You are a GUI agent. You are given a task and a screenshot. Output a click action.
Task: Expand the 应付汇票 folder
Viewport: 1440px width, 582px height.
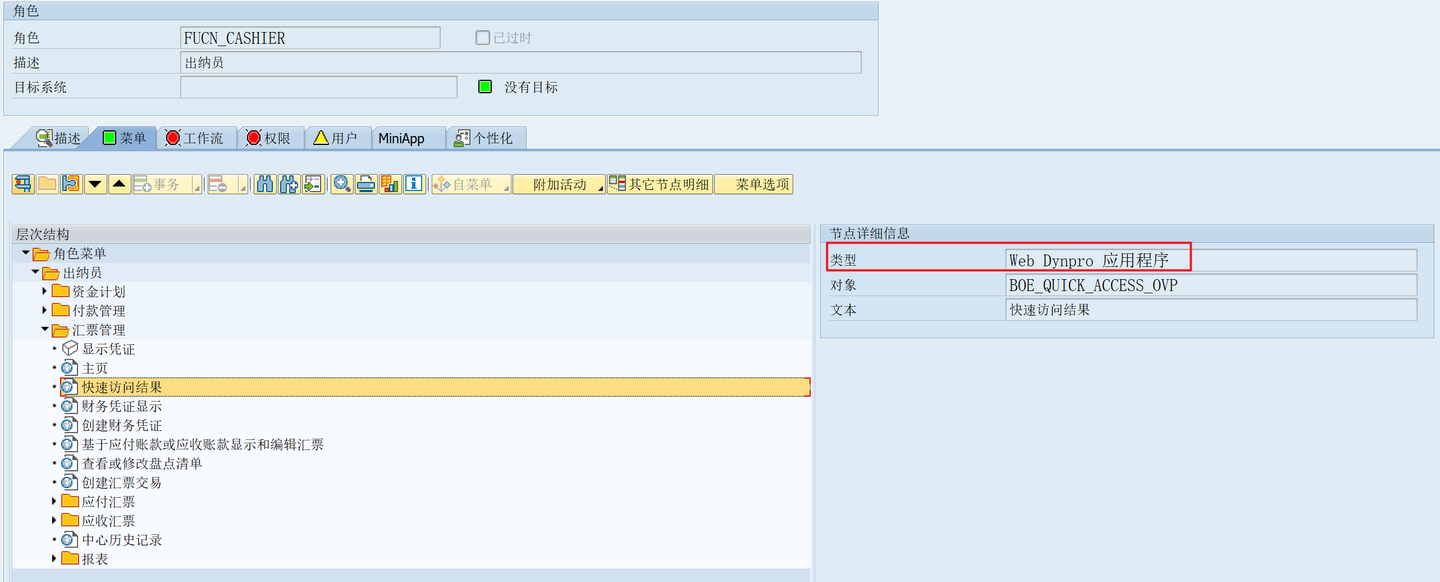55,501
